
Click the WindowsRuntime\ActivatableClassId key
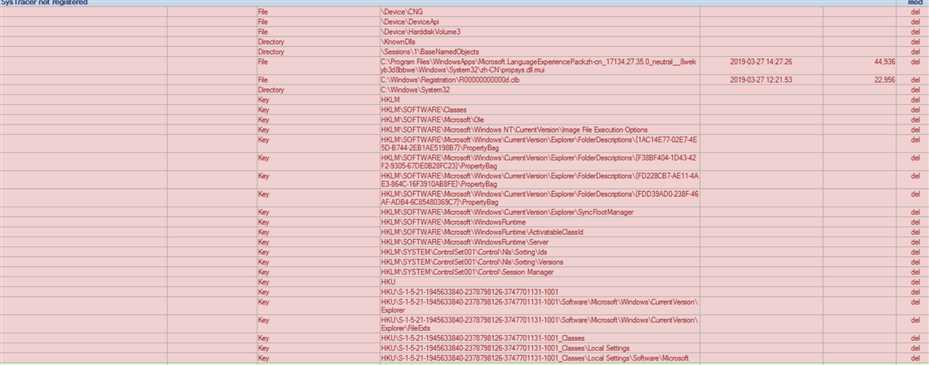coord(482,232)
